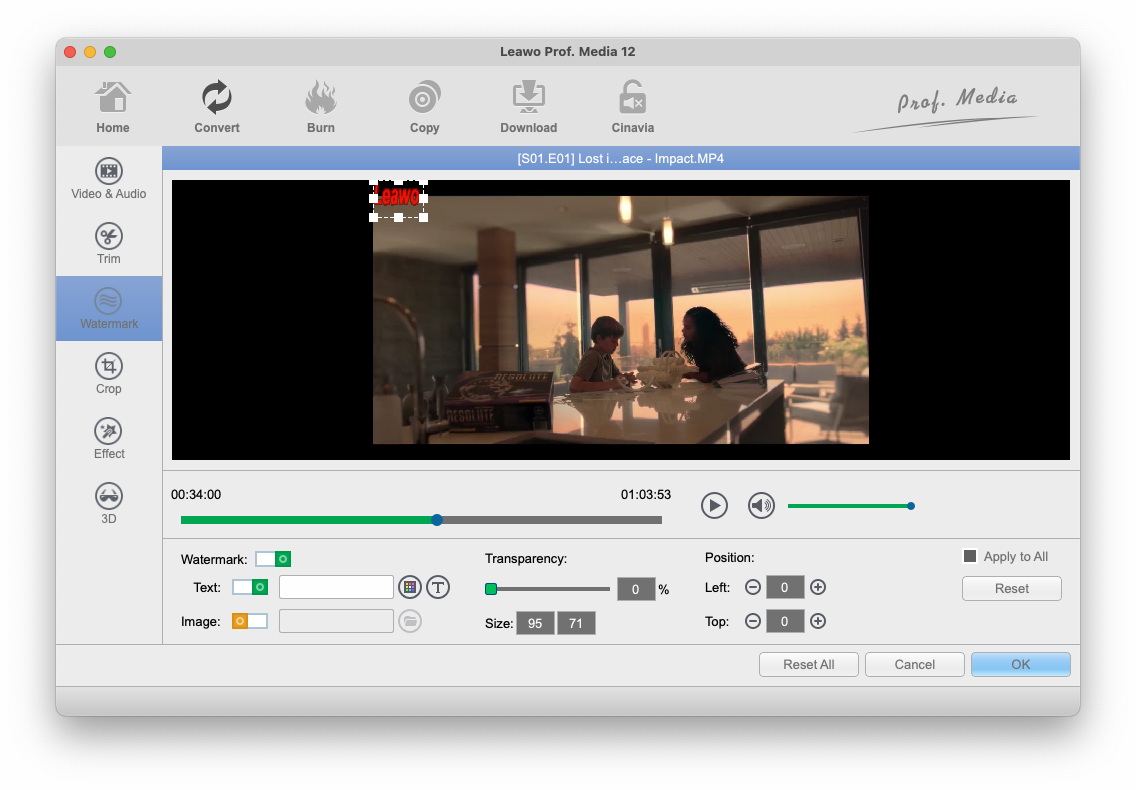Viewport: 1136px width, 790px height.
Task: Mute audio with the speaker icon
Action: point(761,506)
